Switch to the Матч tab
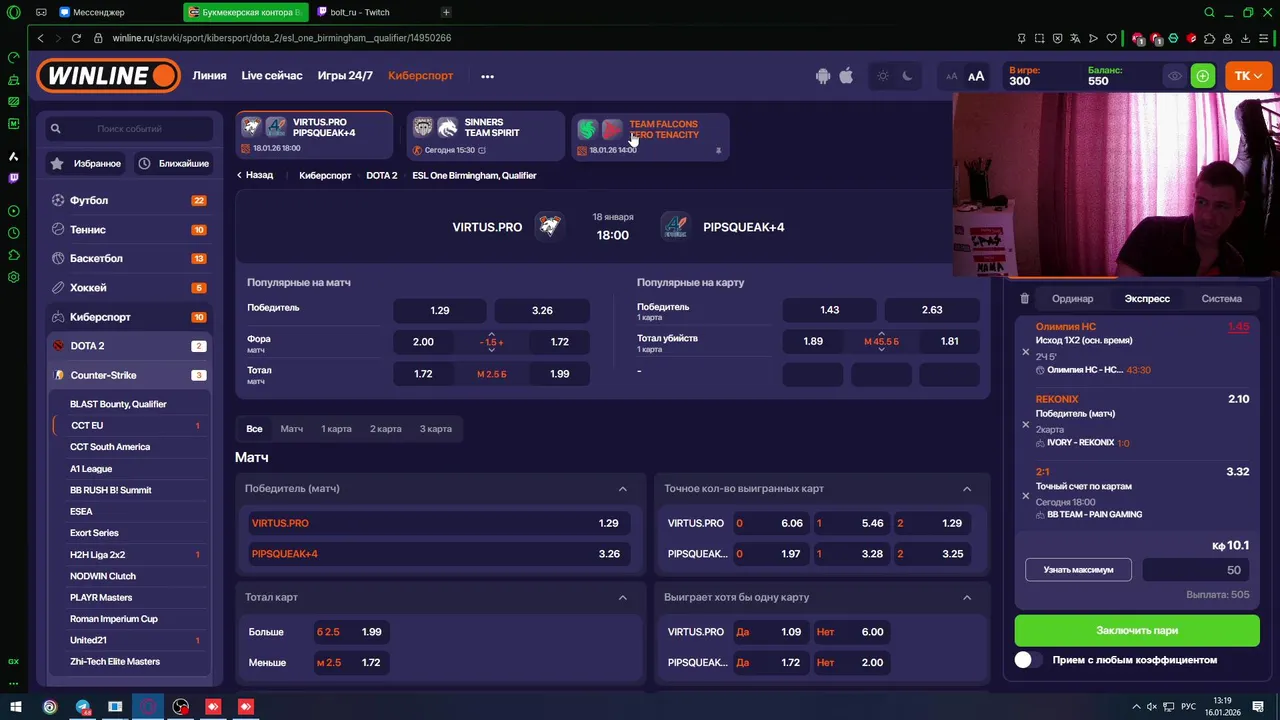 (291, 429)
